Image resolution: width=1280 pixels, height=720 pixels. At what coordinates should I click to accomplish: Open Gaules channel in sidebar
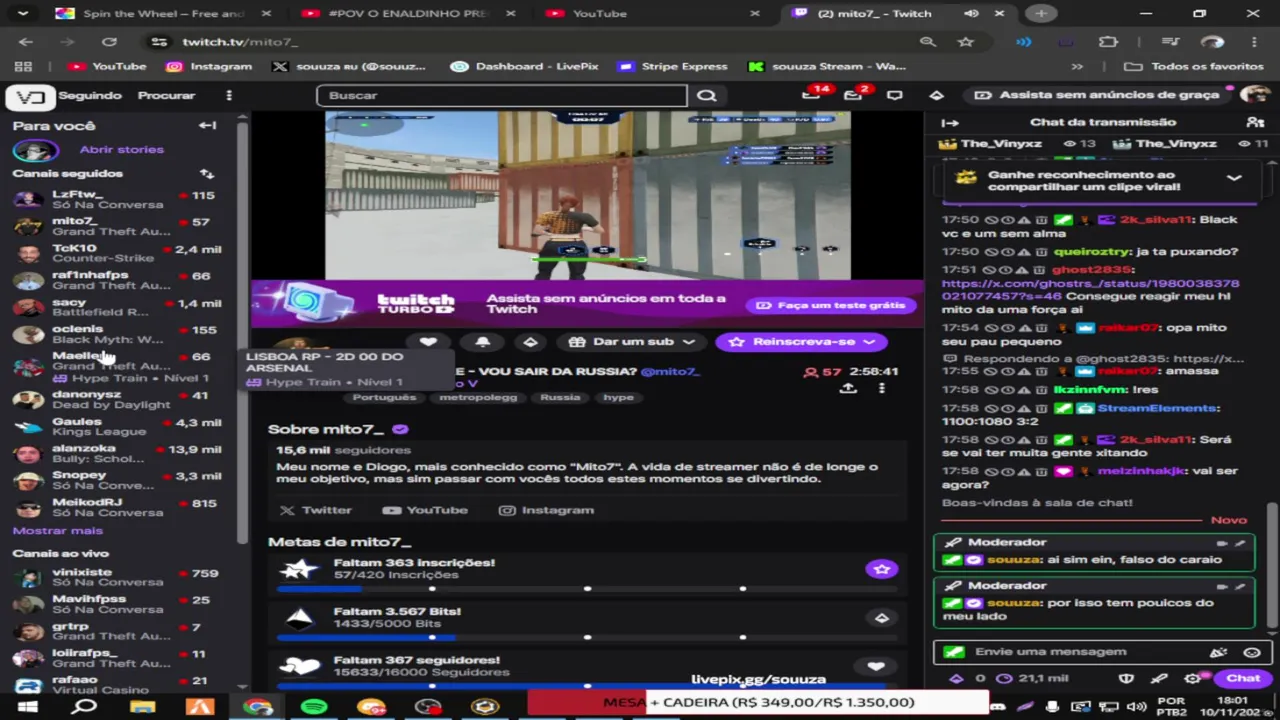coord(116,427)
